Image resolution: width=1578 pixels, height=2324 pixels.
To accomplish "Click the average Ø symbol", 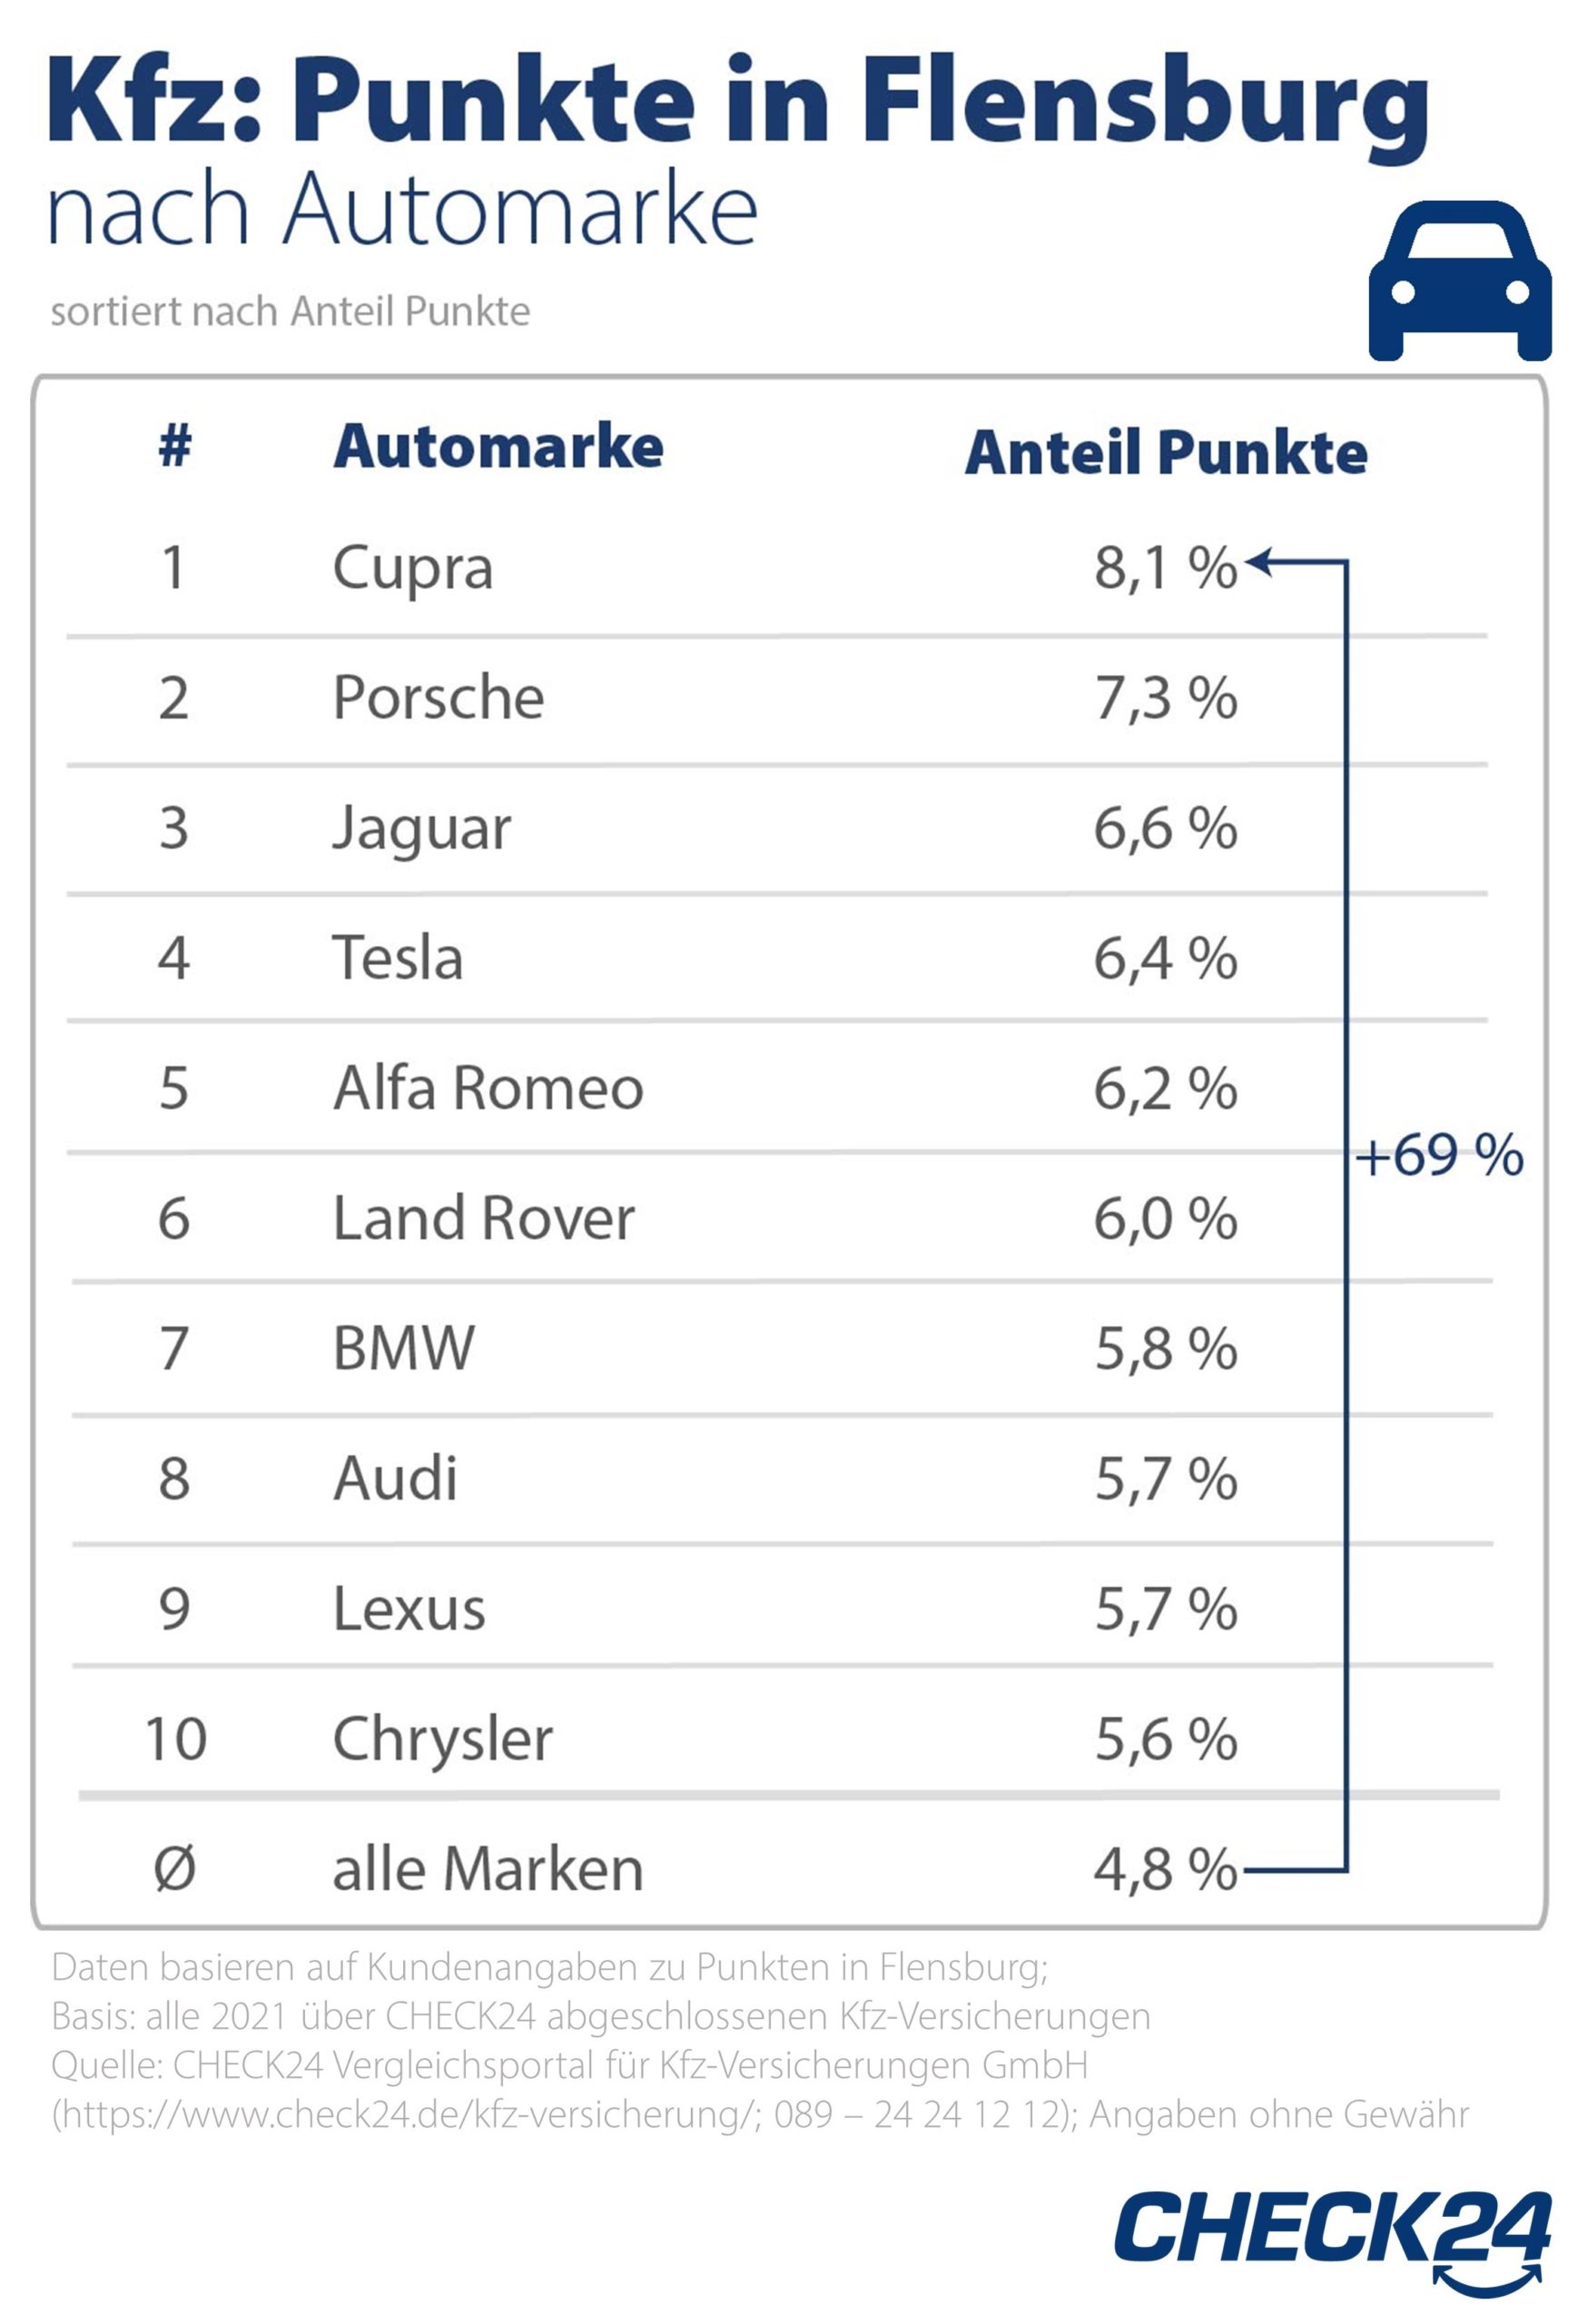I will point(175,1868).
